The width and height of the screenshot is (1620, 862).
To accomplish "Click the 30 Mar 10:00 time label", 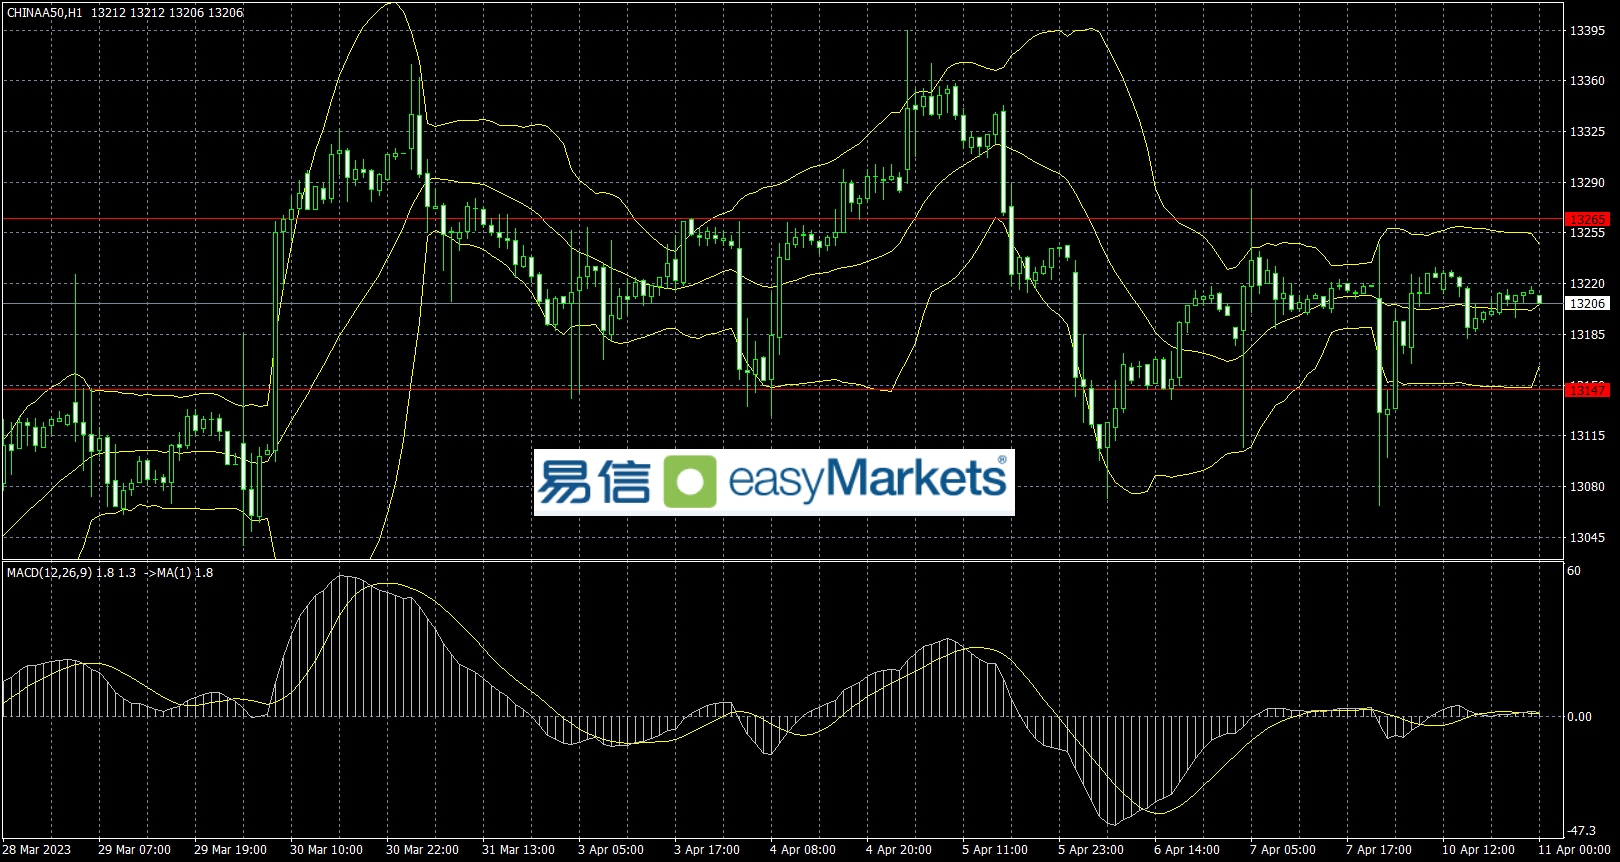I will pyautogui.click(x=326, y=850).
